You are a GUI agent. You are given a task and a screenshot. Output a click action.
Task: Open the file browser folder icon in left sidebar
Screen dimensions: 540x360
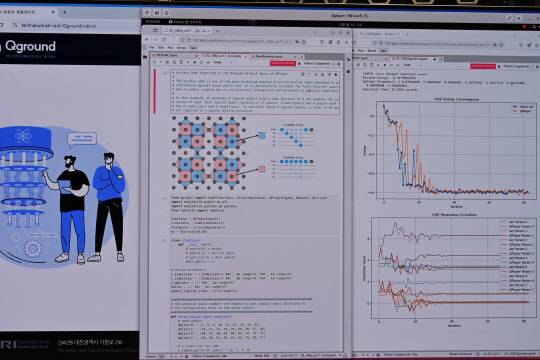[145, 57]
